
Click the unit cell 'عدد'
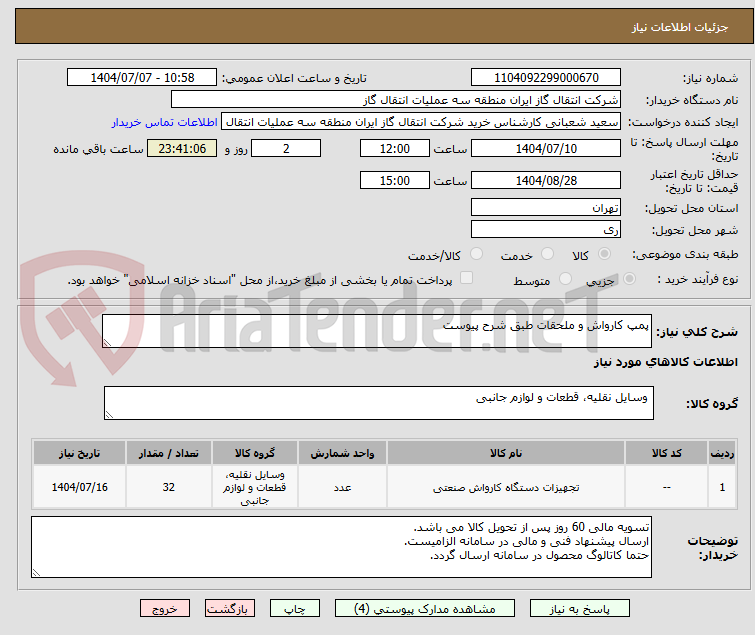(x=342, y=487)
